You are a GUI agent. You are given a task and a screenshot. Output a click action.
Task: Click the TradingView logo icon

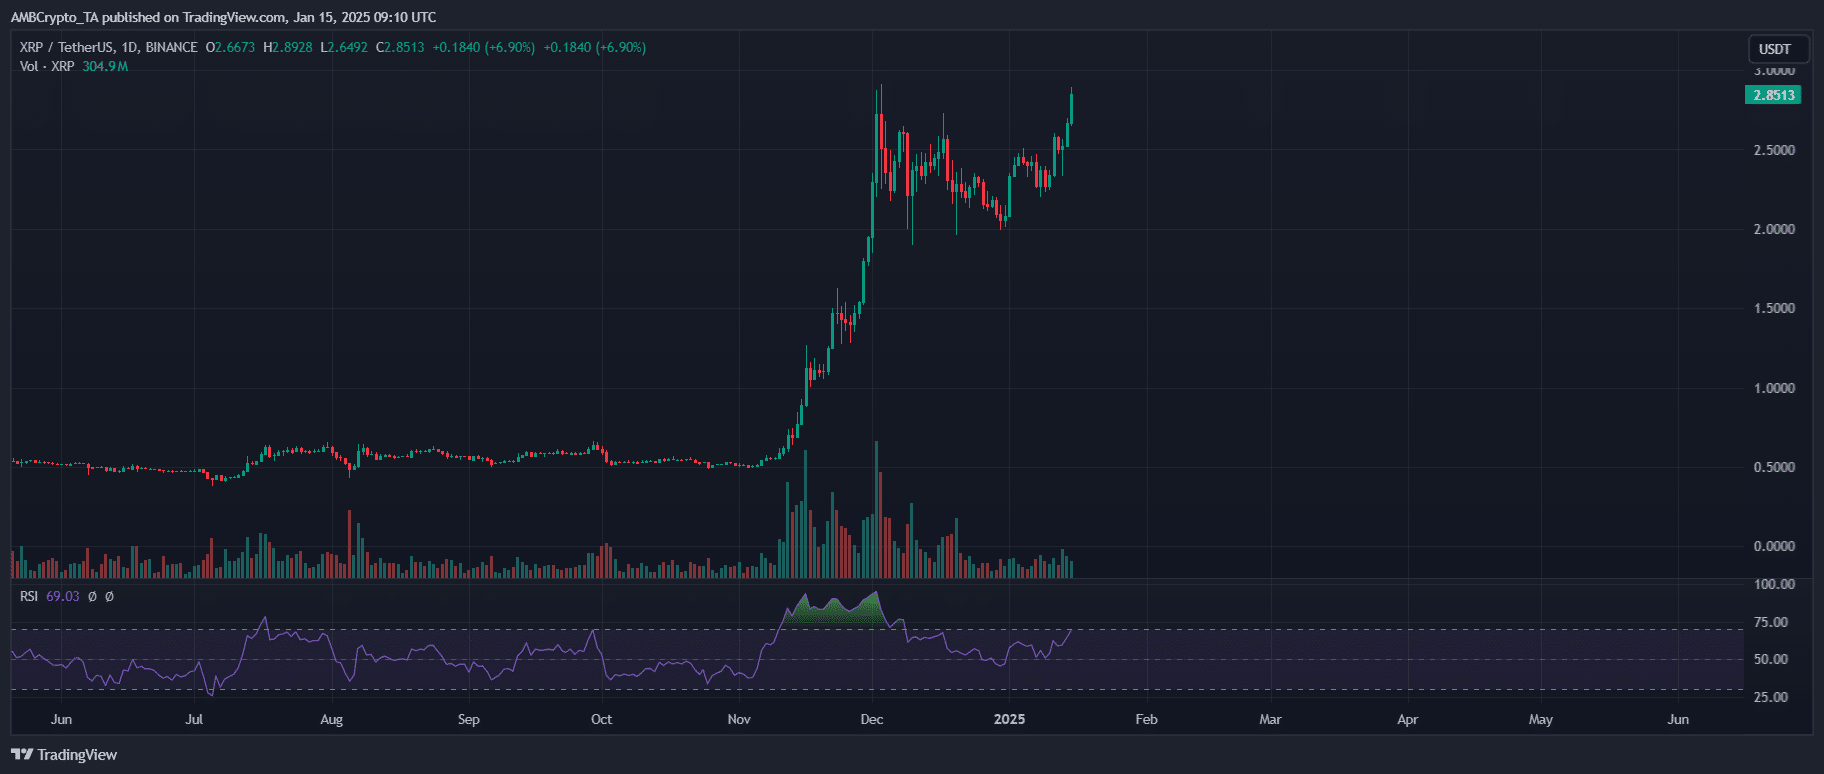[21, 755]
